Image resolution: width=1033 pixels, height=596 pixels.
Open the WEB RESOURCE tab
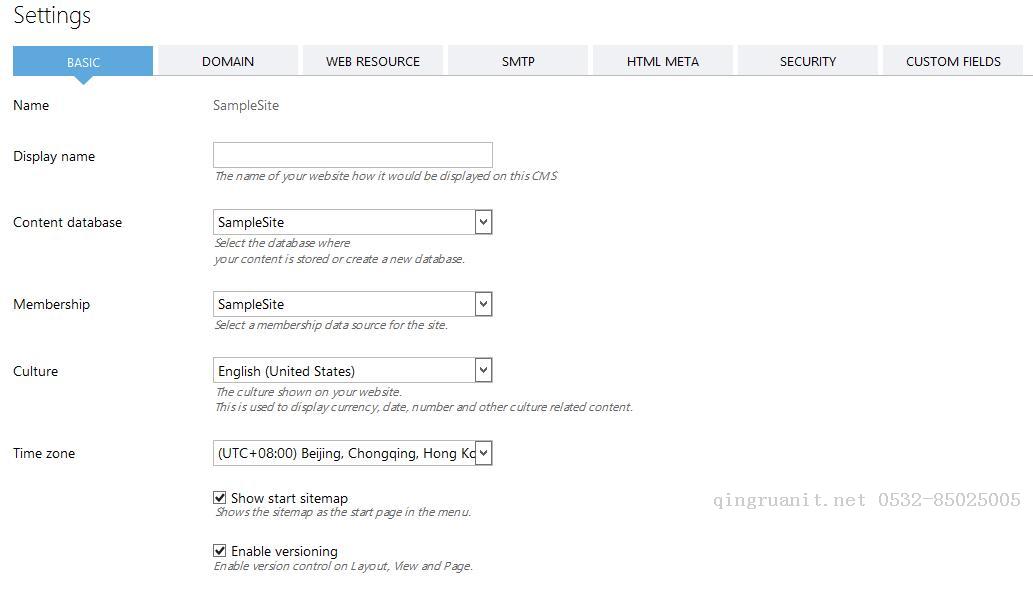click(x=373, y=61)
